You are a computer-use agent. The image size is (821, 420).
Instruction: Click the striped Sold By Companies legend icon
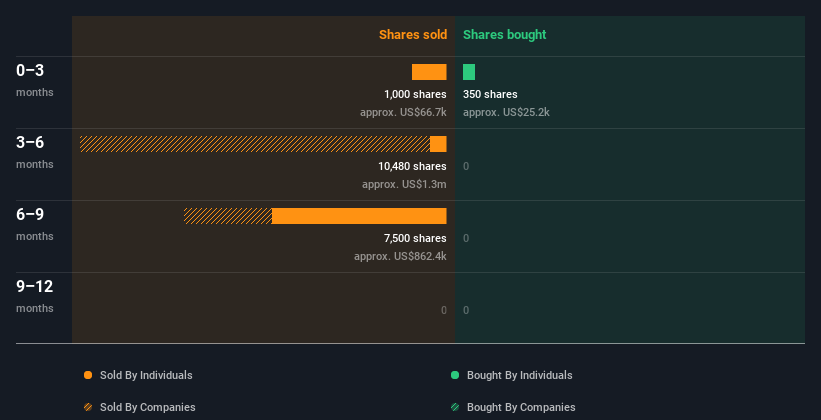coord(88,407)
